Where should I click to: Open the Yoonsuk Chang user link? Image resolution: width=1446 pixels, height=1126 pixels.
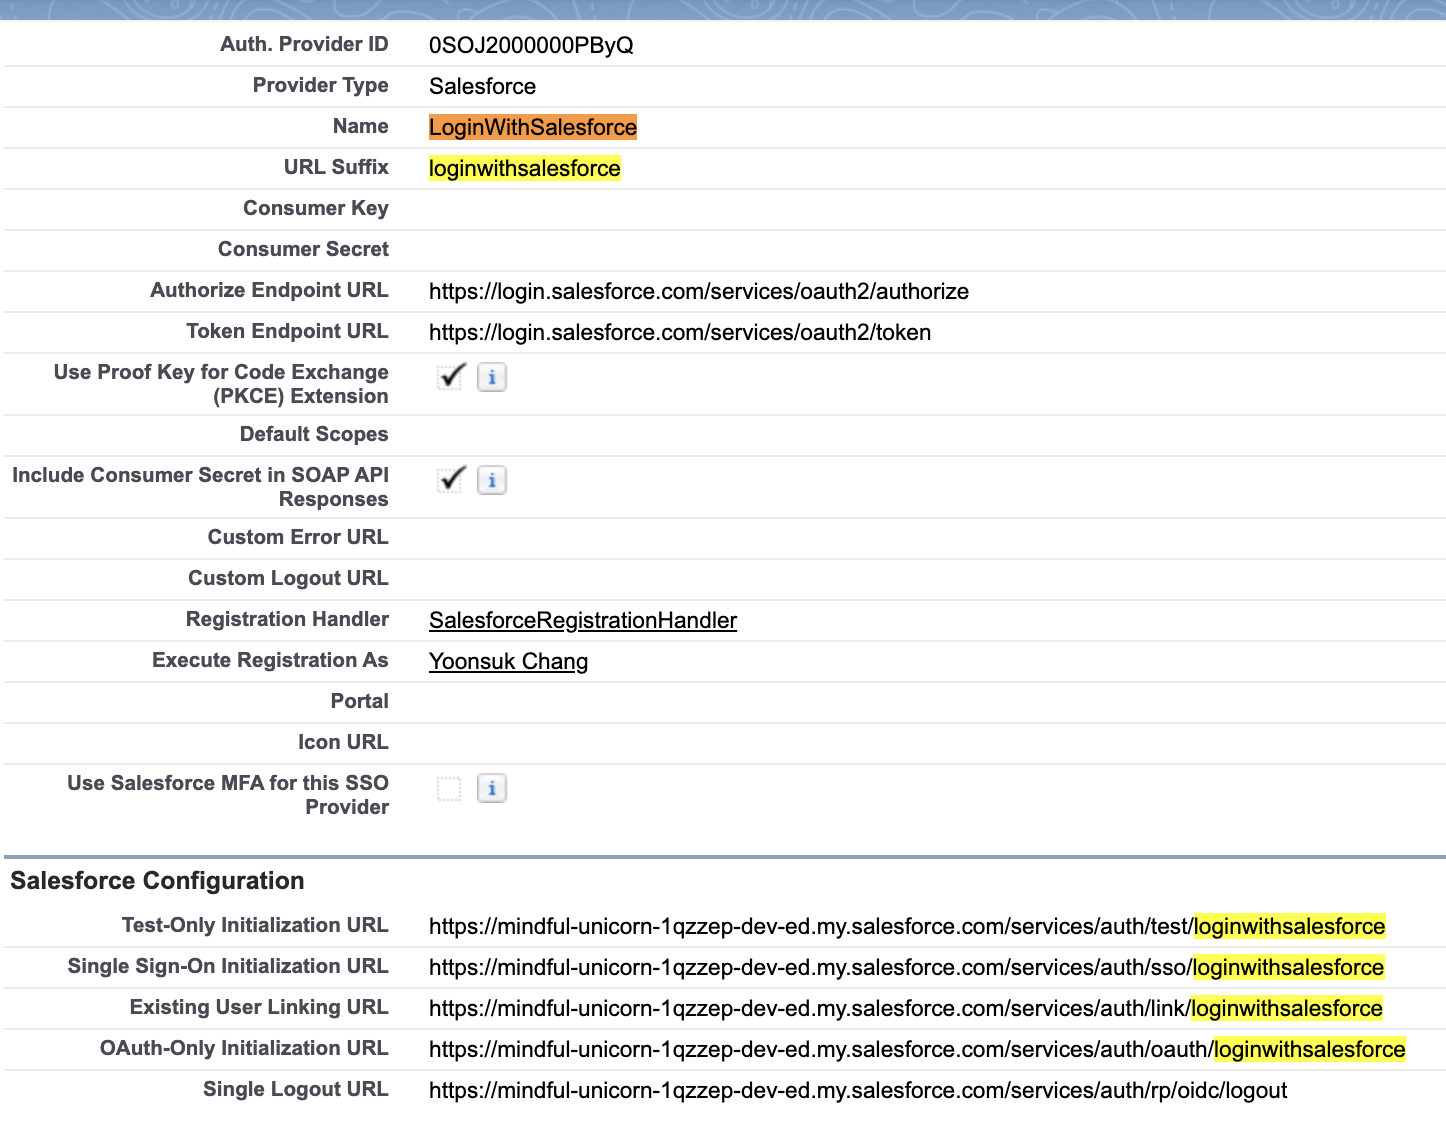click(x=508, y=661)
